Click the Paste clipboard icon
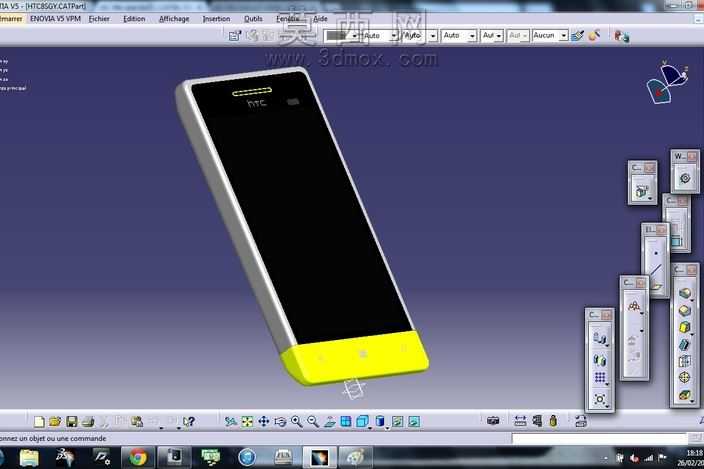 136,421
